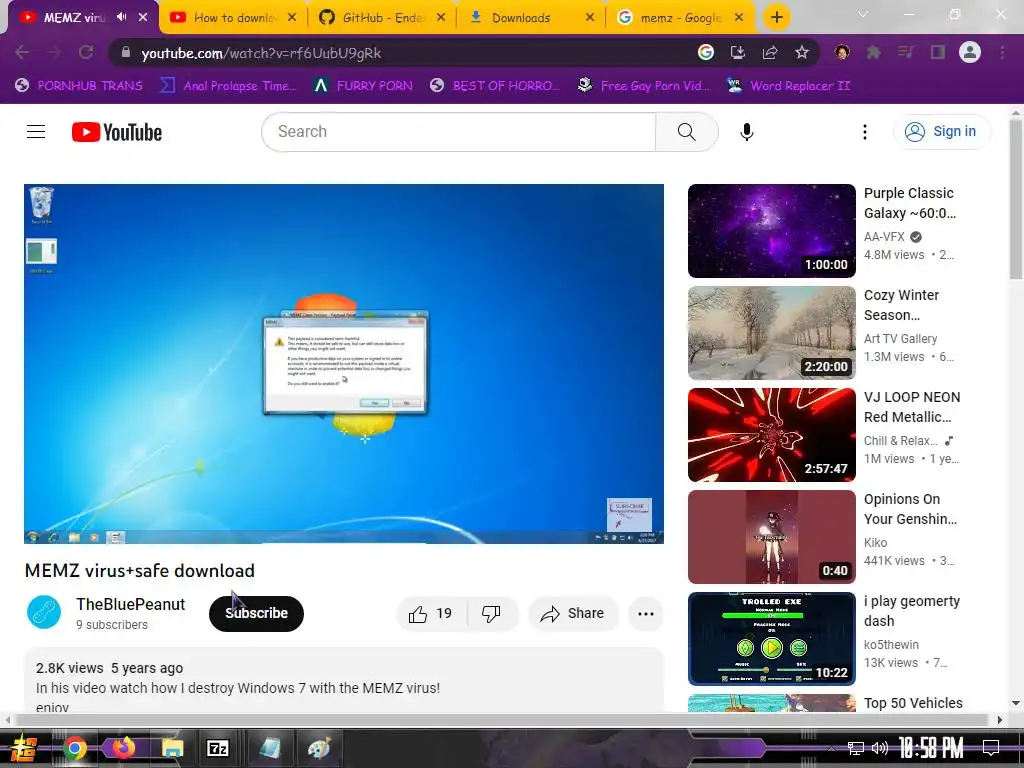
Task: Bookmark this page with the star
Action: point(802,53)
